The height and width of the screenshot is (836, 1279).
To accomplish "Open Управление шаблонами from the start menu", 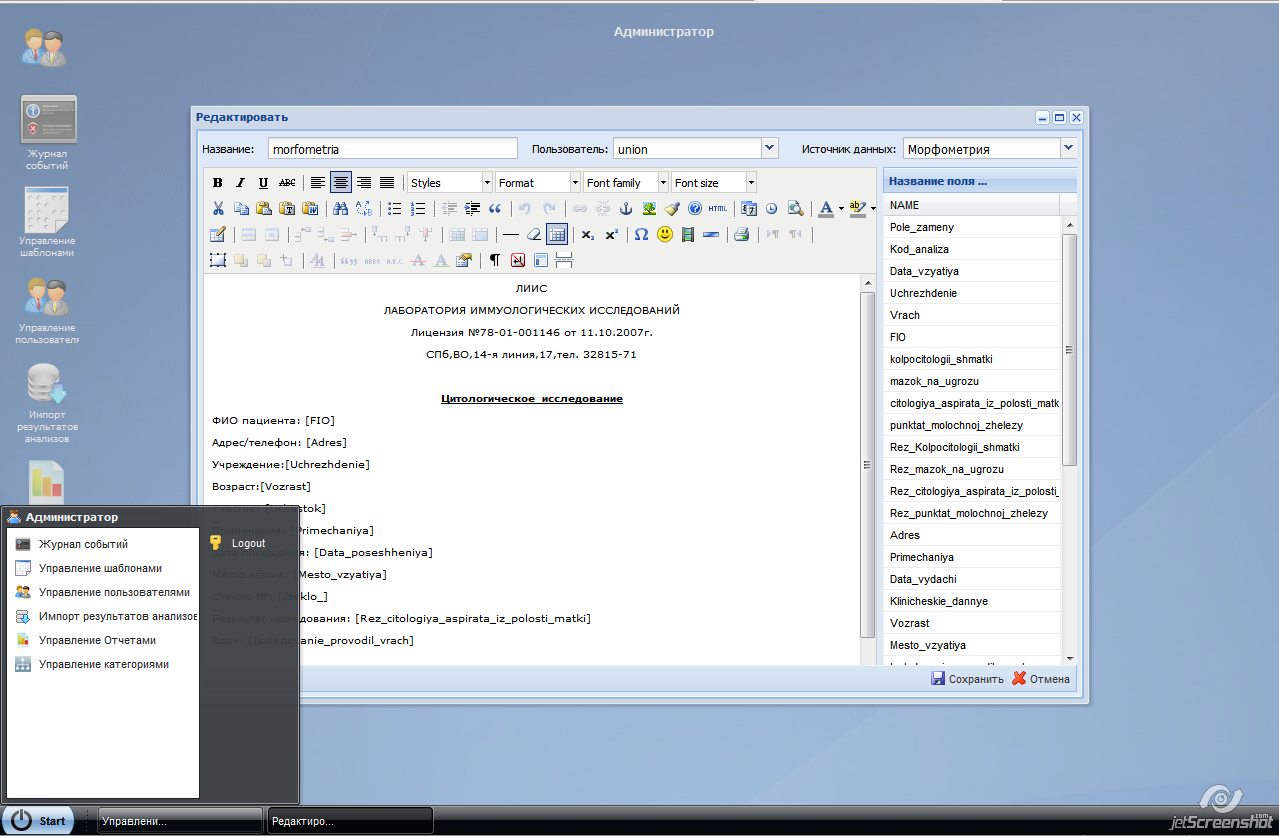I will pos(100,568).
